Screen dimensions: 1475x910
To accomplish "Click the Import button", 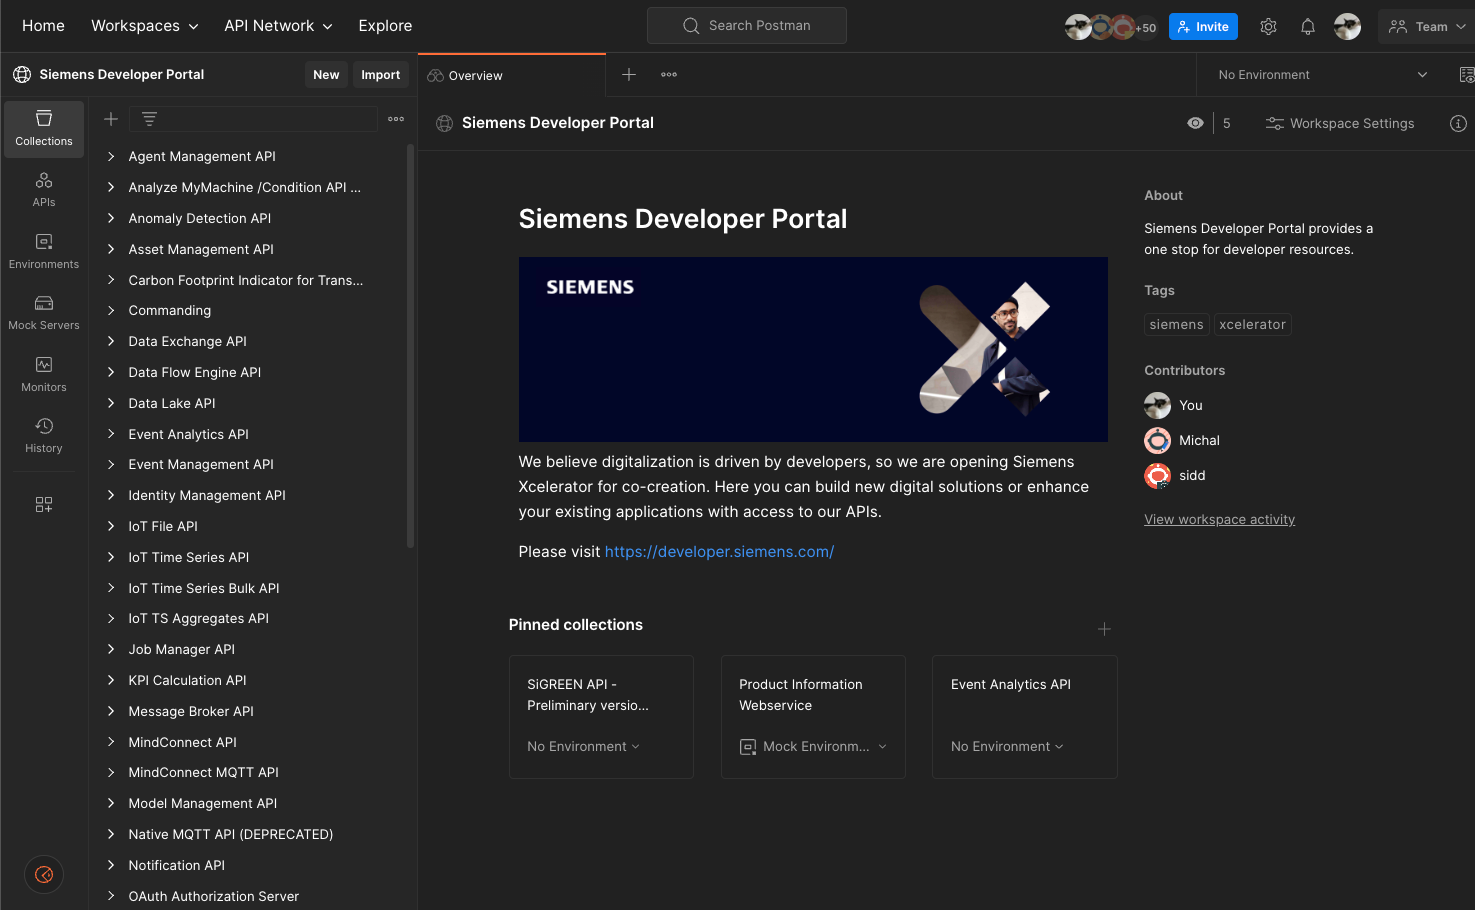I will (380, 75).
